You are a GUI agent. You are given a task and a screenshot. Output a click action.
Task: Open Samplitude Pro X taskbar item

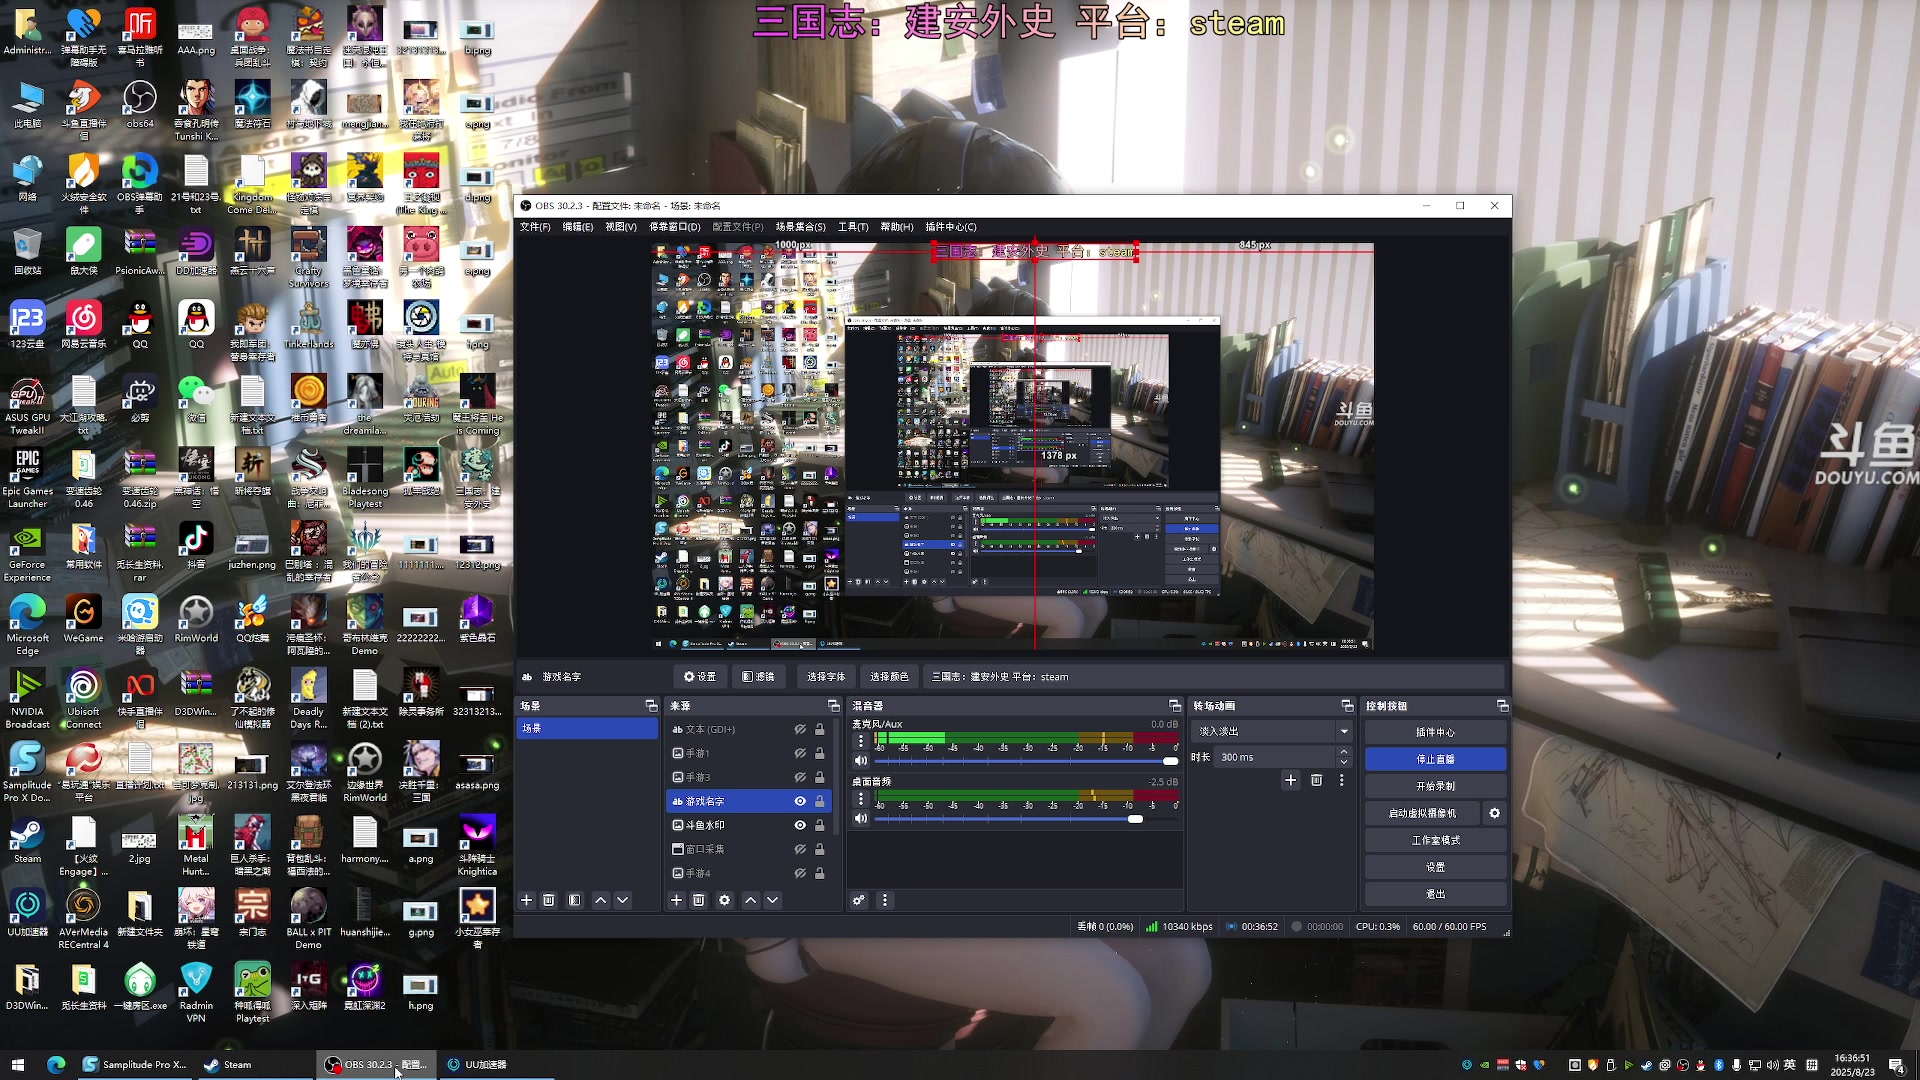[x=135, y=1065]
